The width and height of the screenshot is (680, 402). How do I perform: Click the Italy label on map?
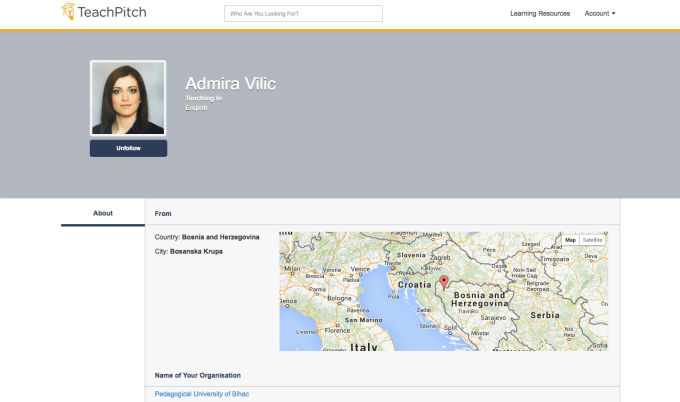[x=363, y=346]
